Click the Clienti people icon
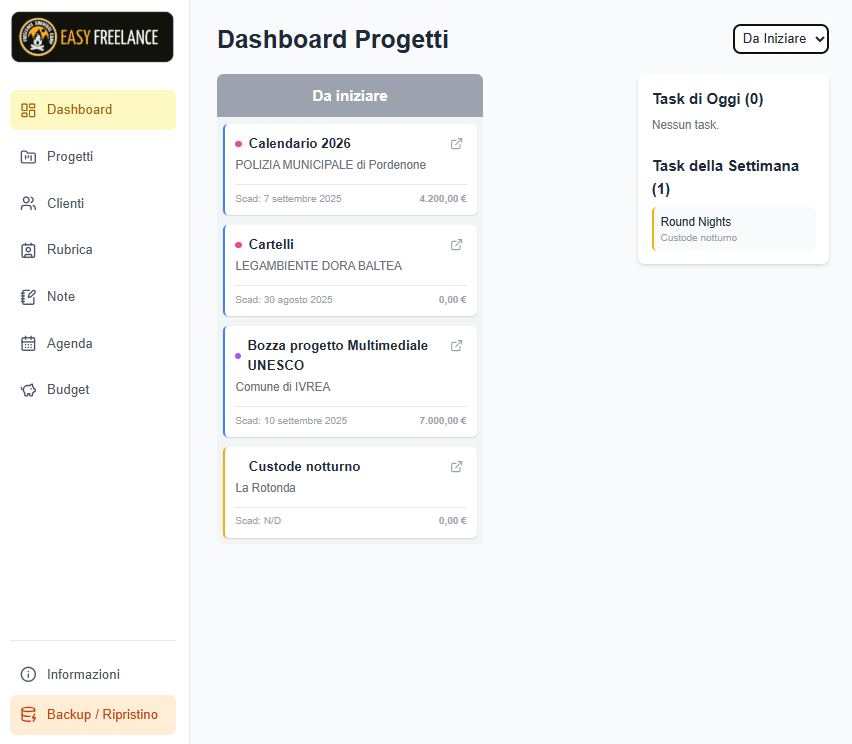This screenshot has height=744, width=852. [x=28, y=203]
